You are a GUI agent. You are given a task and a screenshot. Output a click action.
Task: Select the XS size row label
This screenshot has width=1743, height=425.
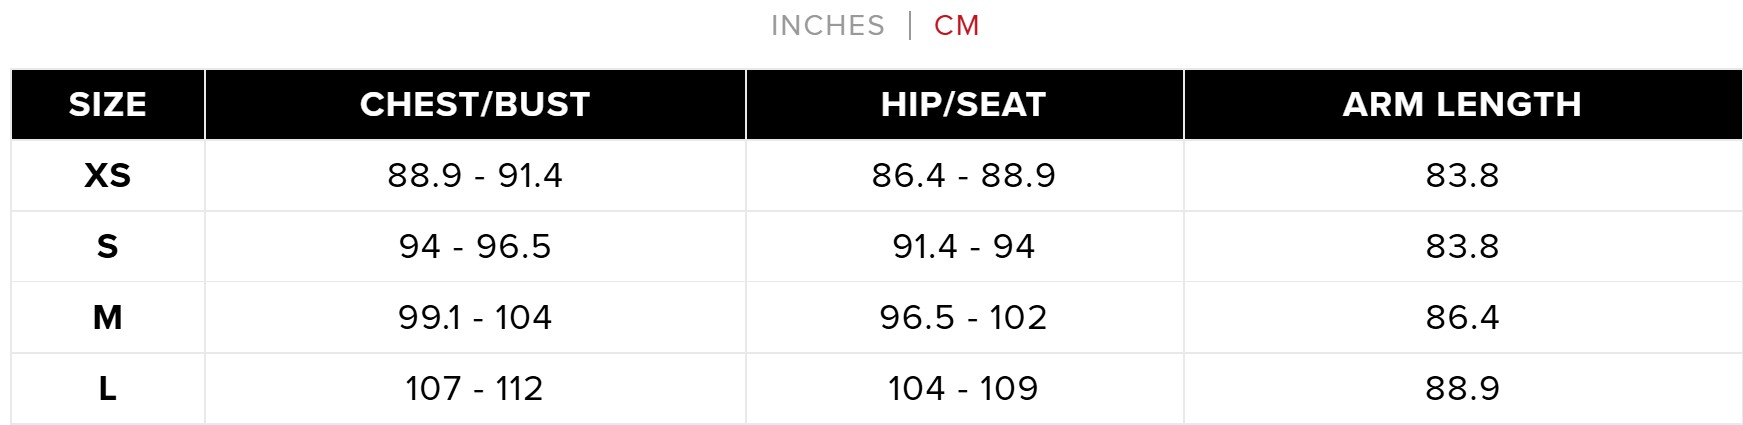pos(108,175)
